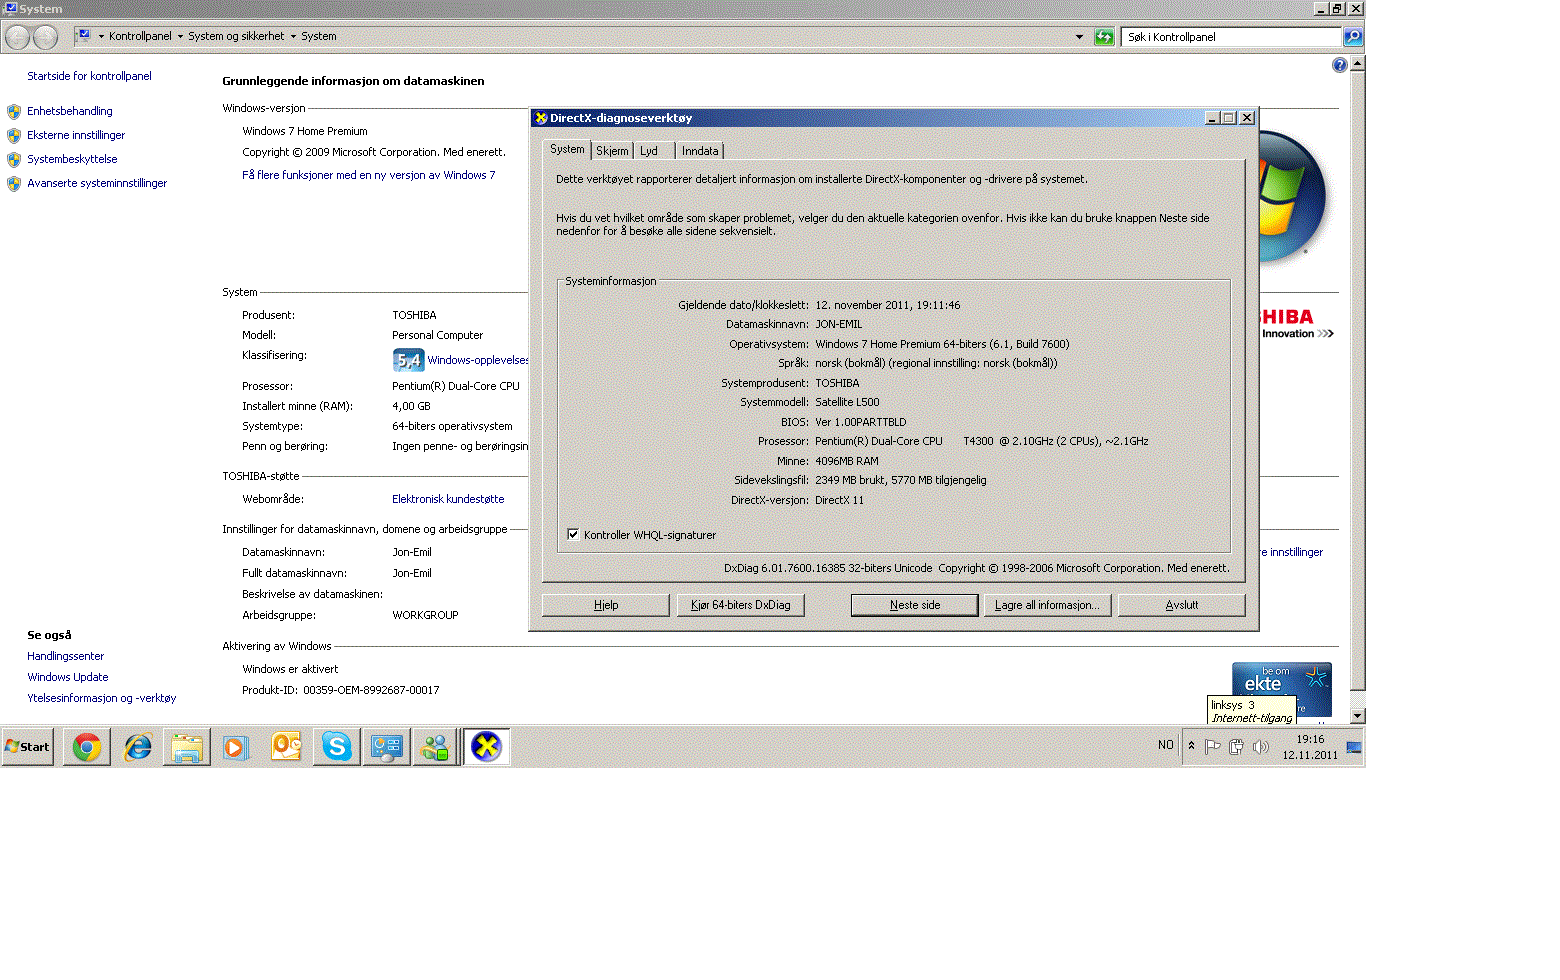Open the taskbar clock showing 19:16
This screenshot has height=980, width=1560.
coord(1310,747)
